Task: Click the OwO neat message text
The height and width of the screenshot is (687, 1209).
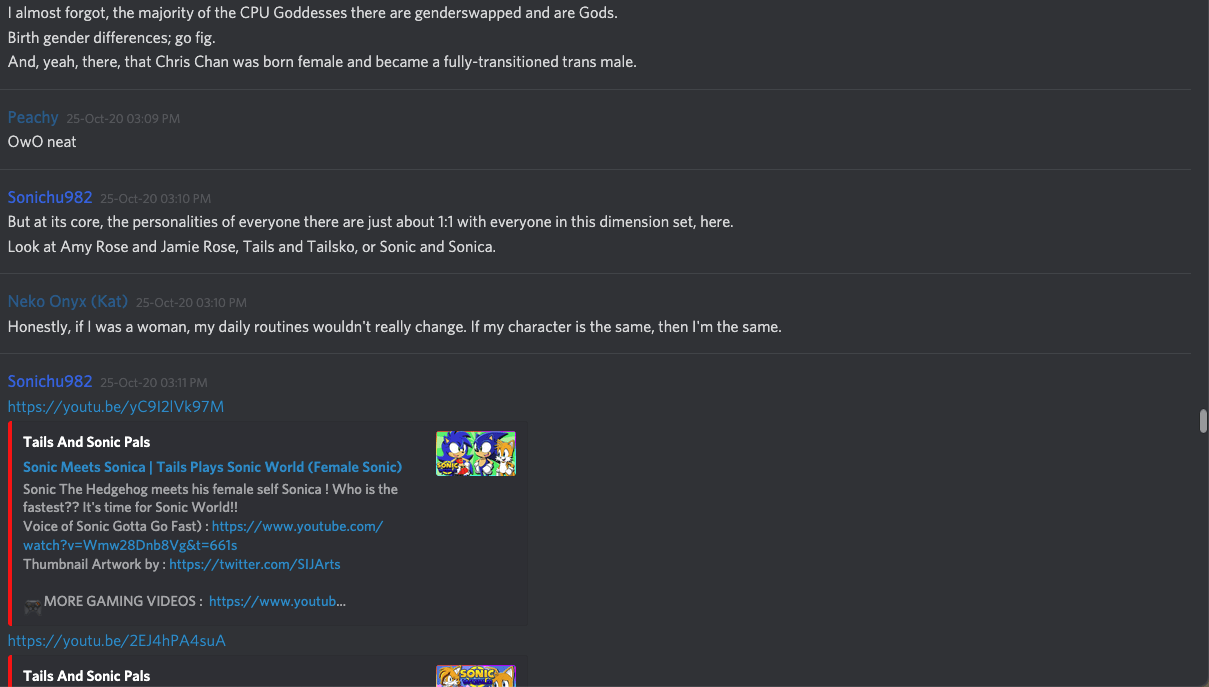Action: click(x=42, y=142)
